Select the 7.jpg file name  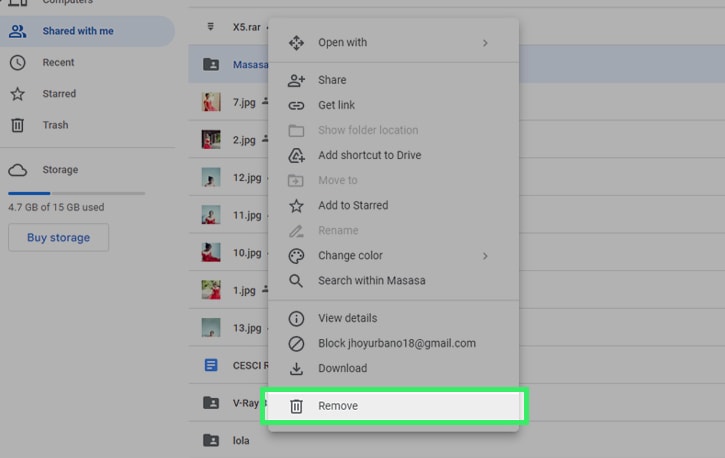[x=244, y=103]
